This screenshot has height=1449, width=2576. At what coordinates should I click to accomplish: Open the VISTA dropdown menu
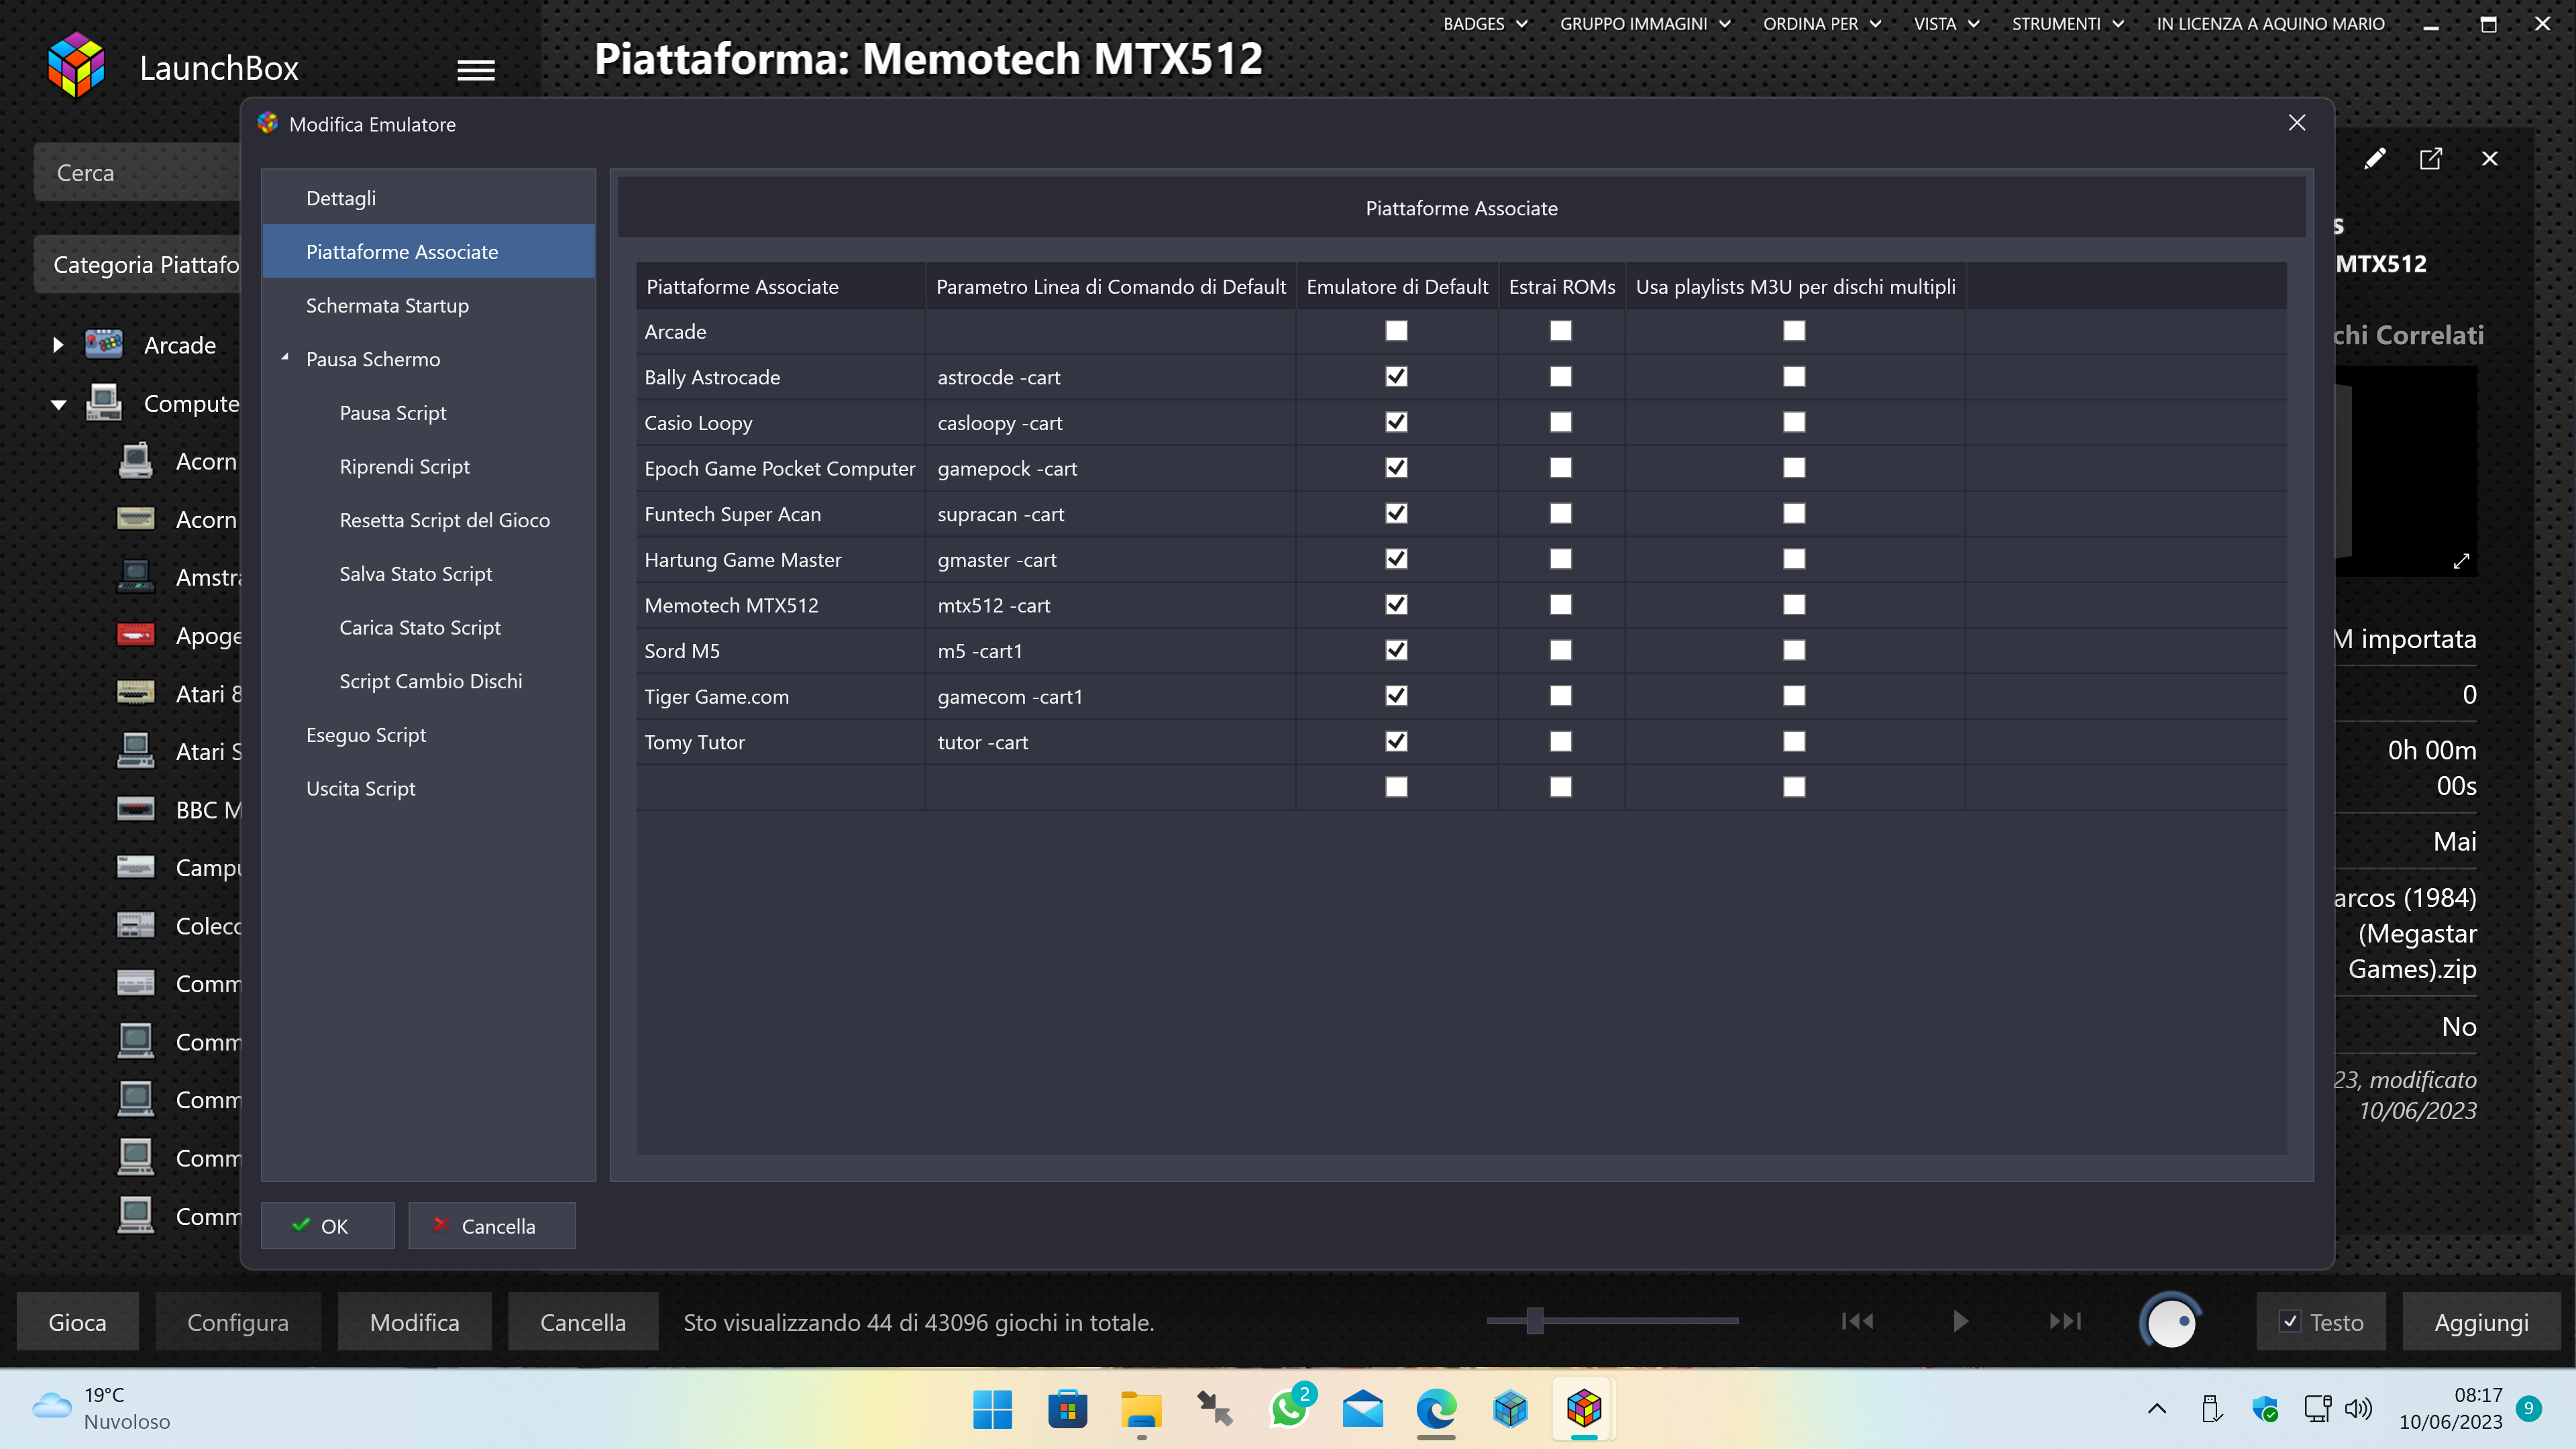pos(1946,24)
